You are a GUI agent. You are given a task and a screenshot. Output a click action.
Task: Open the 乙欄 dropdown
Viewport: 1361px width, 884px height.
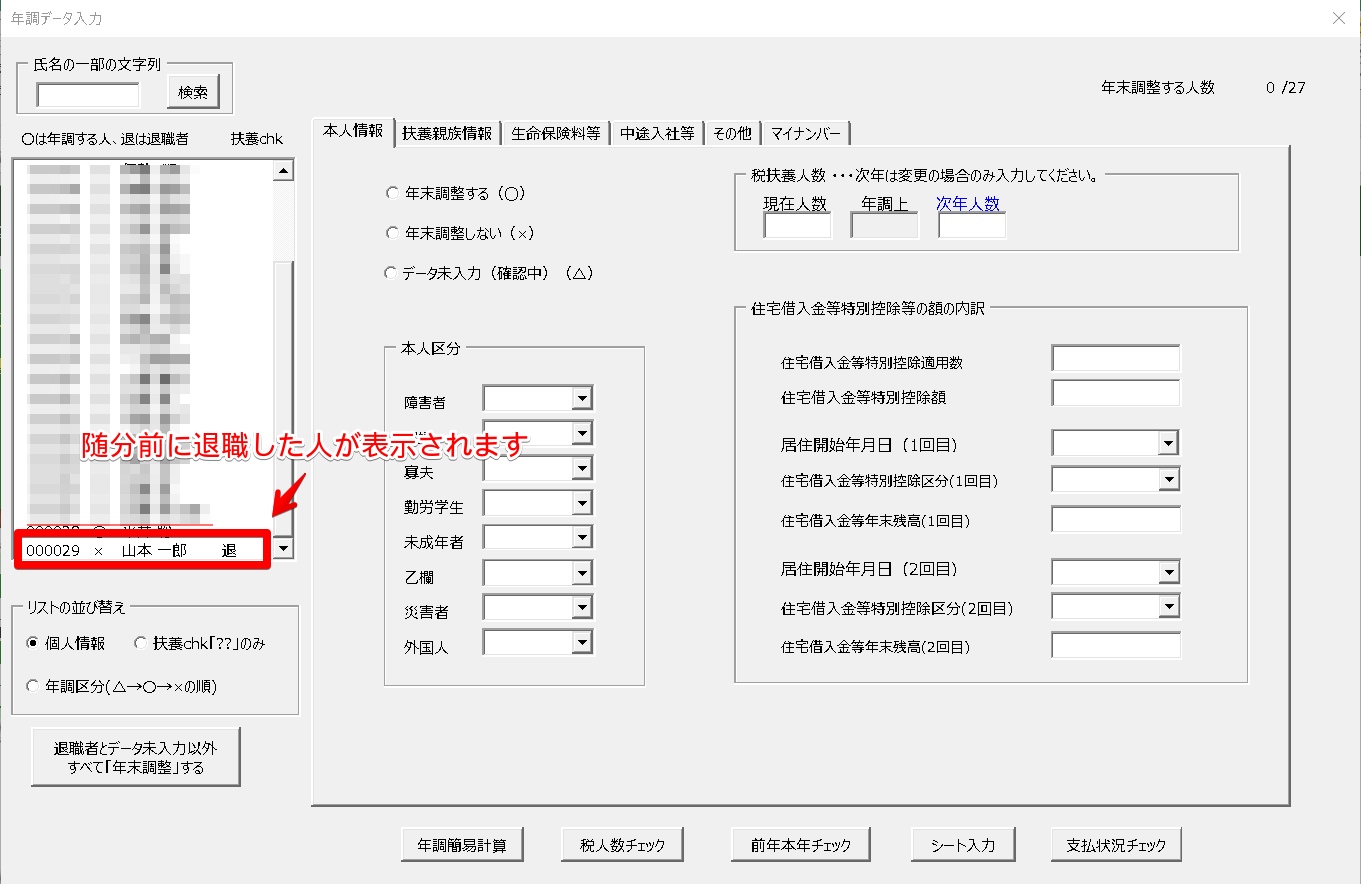(x=582, y=573)
